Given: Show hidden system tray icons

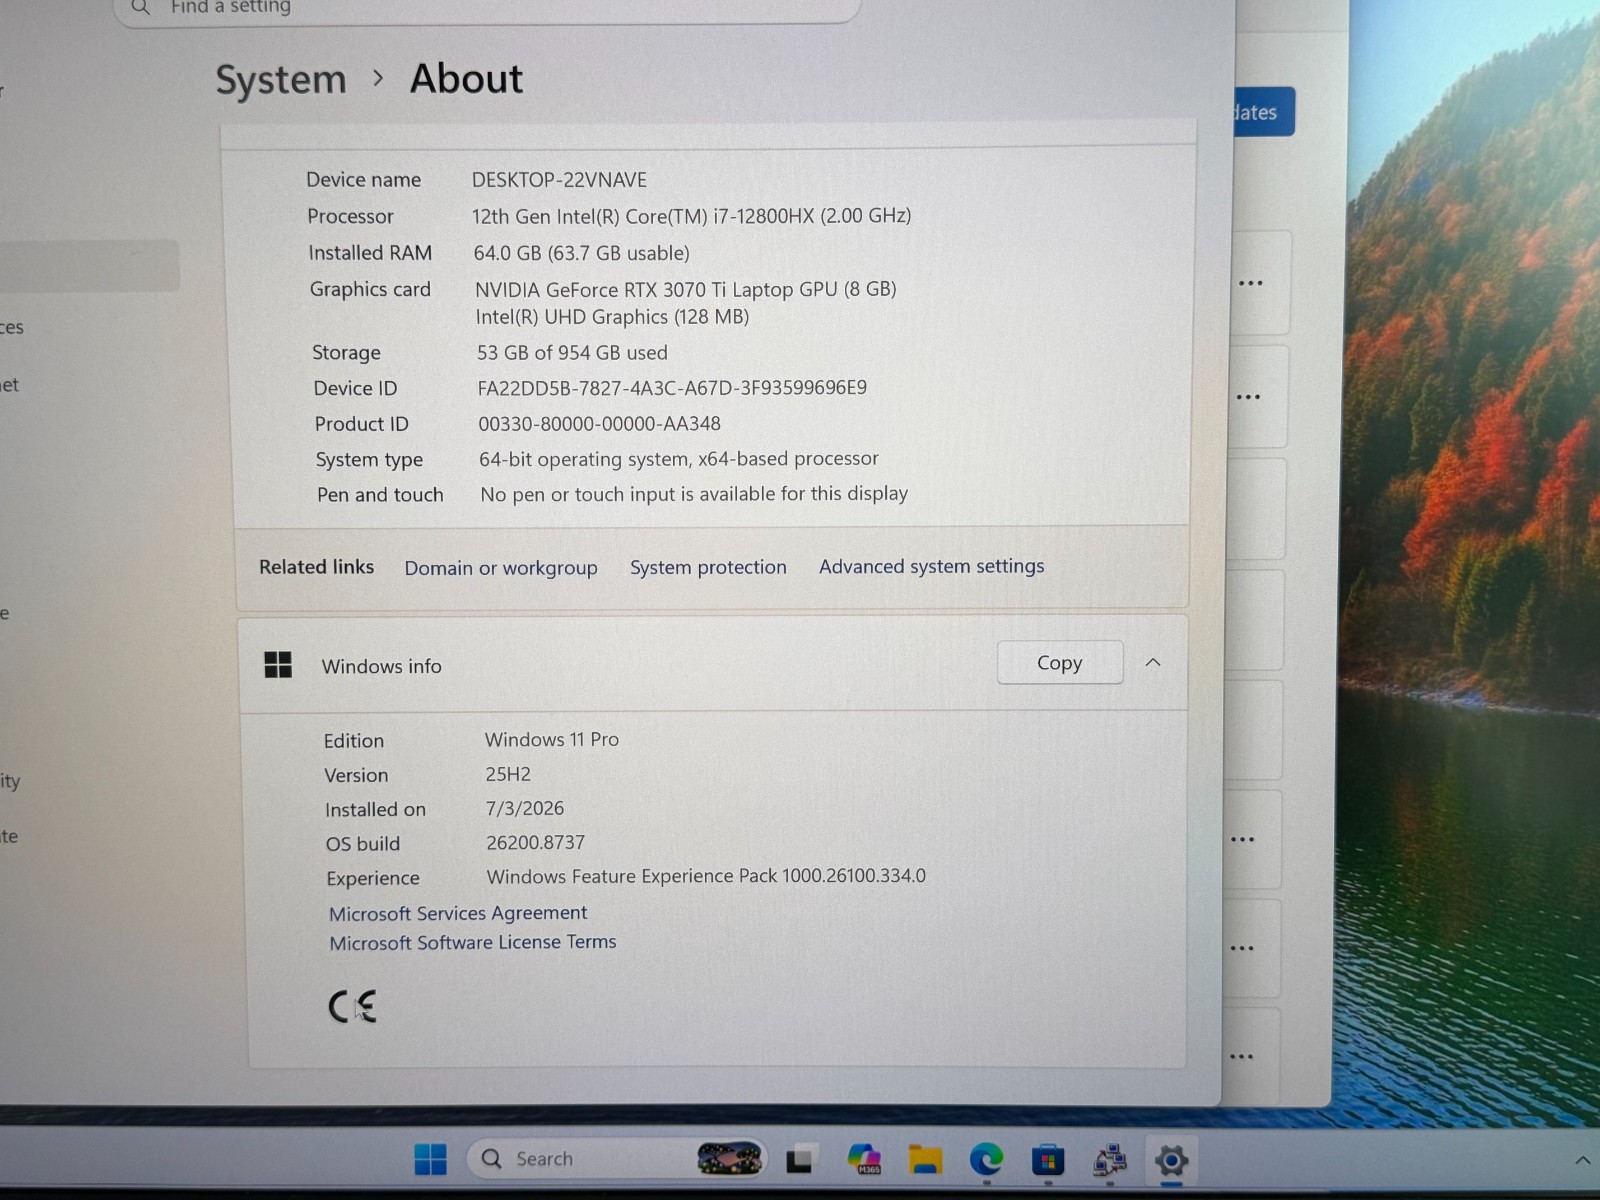Looking at the screenshot, I should coord(1582,1160).
